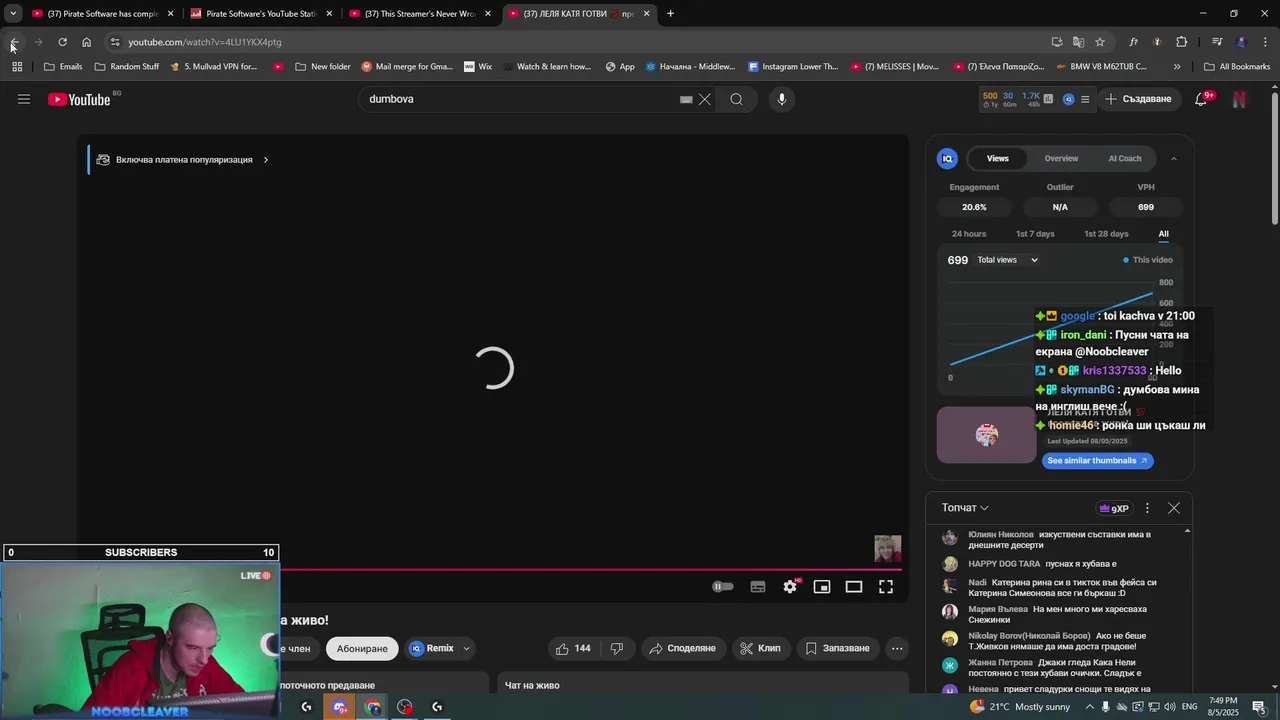
Task: Open the vidIQ header menu lines
Action: coord(1085,99)
